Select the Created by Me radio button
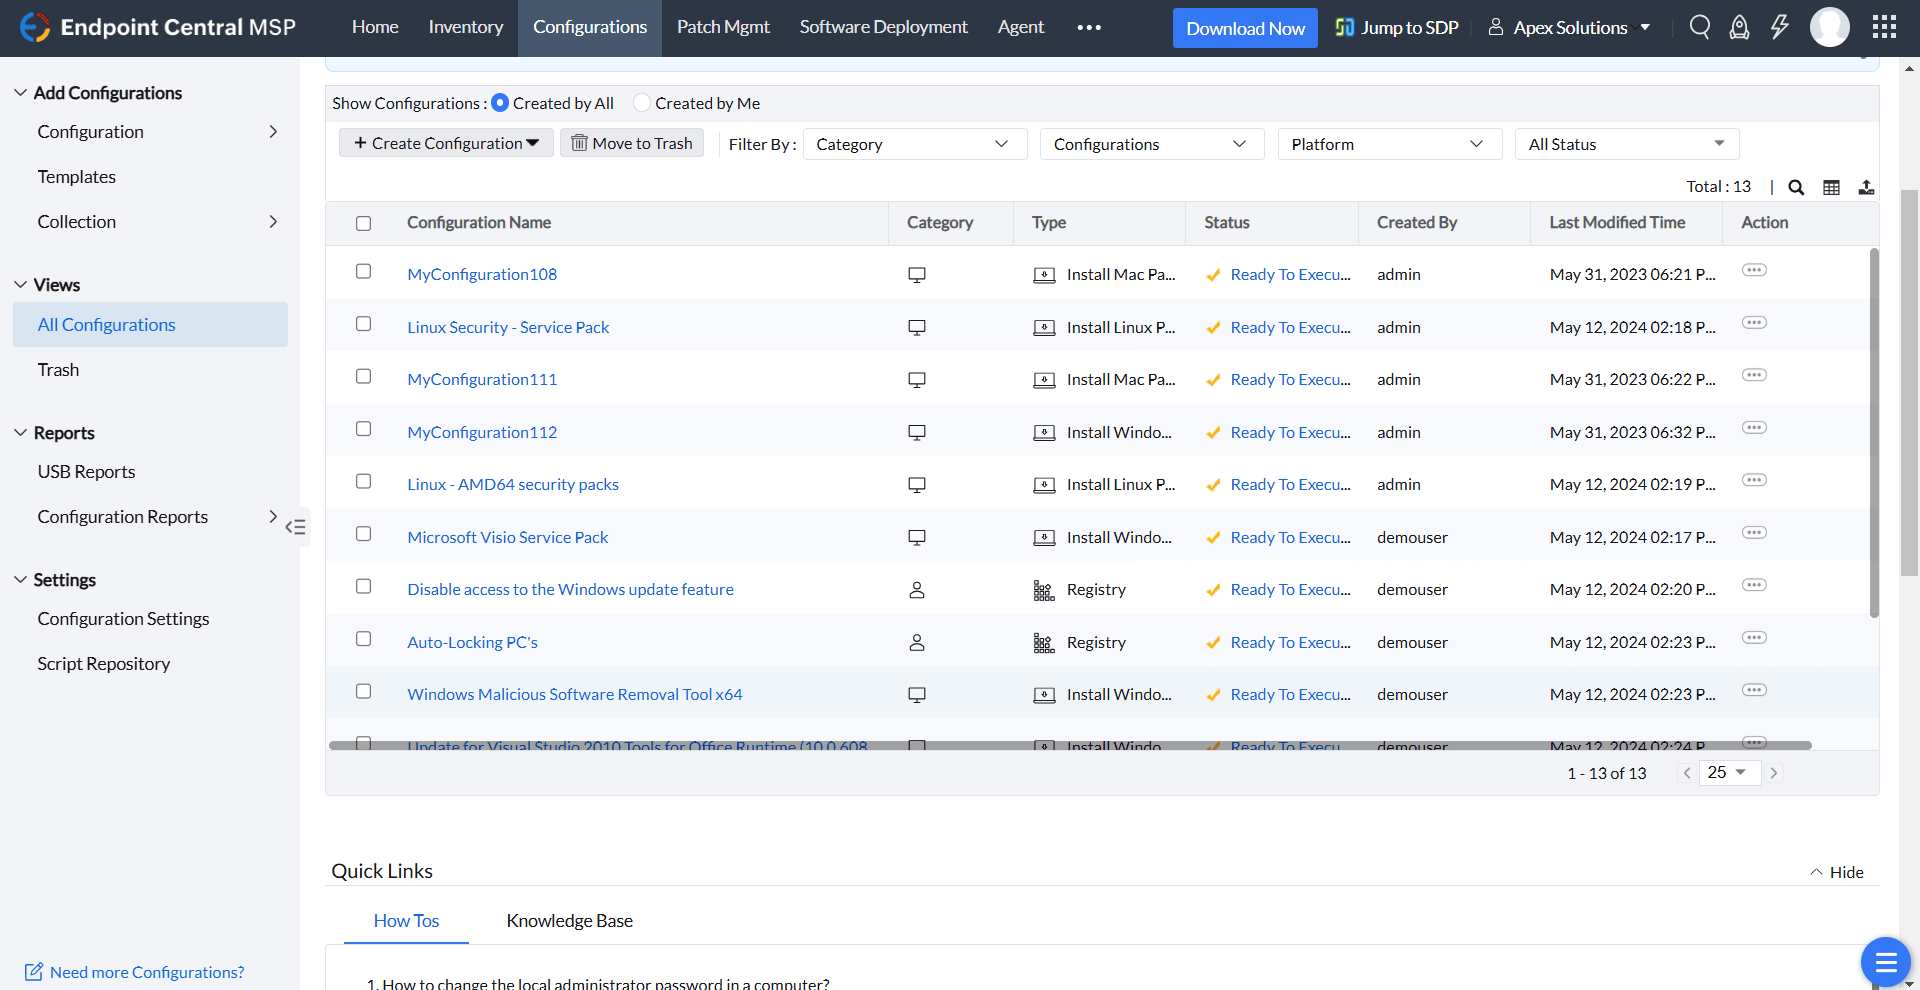 [640, 102]
